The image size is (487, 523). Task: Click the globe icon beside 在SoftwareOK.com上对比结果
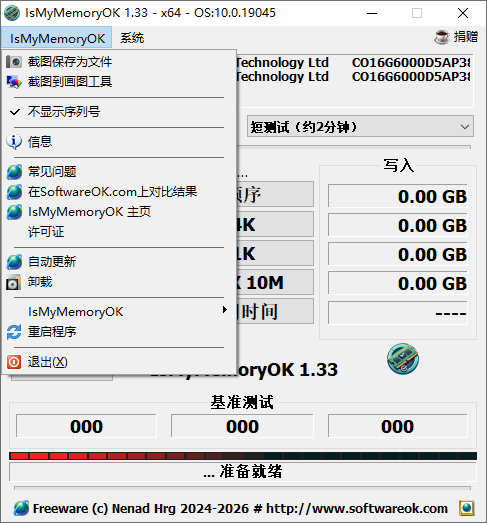tap(14, 192)
